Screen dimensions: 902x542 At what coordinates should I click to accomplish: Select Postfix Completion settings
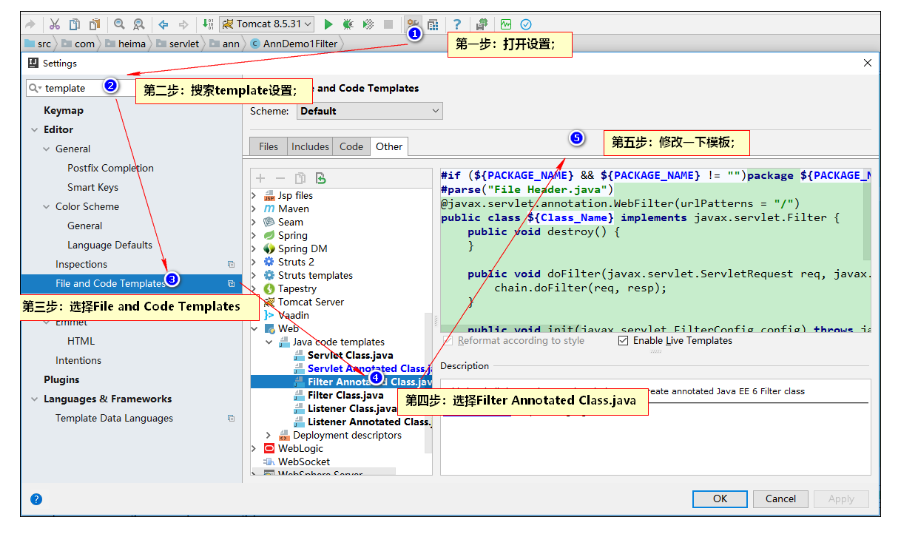110,168
